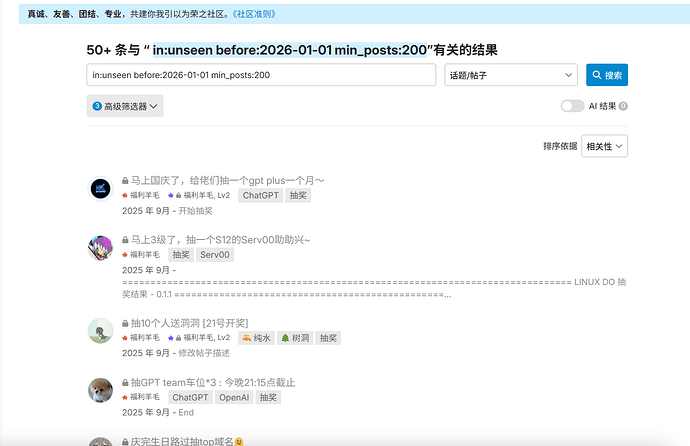
Task: Open topic 庆完生日路过抽top域名
Action: coord(182,441)
